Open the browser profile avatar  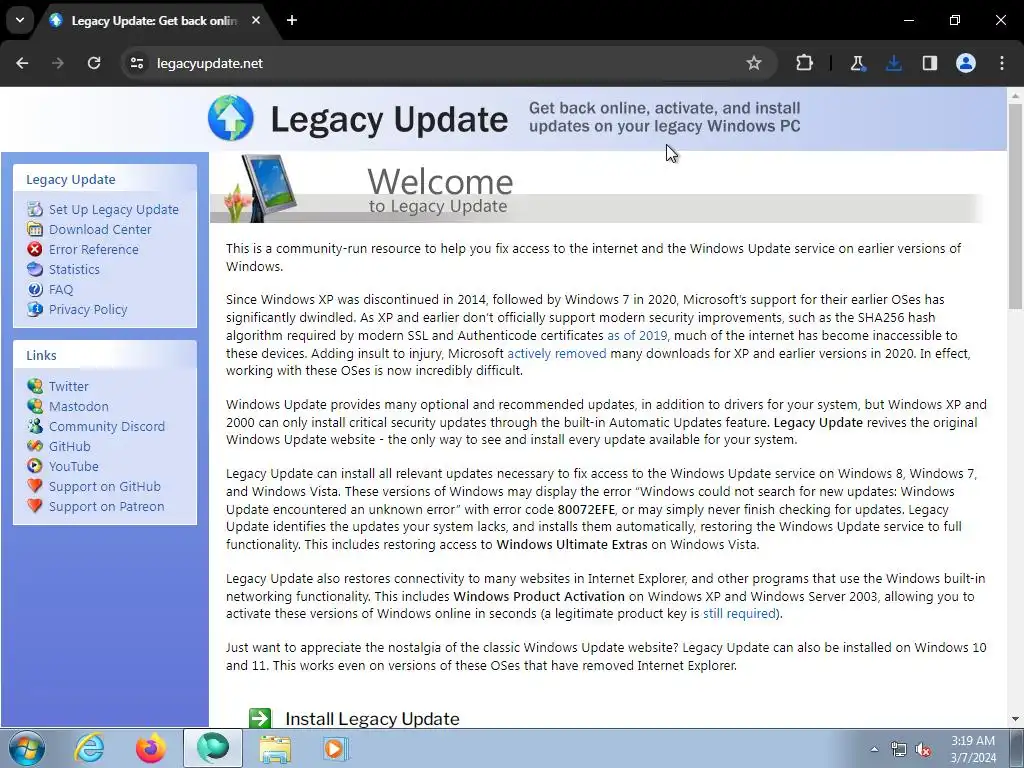(966, 63)
